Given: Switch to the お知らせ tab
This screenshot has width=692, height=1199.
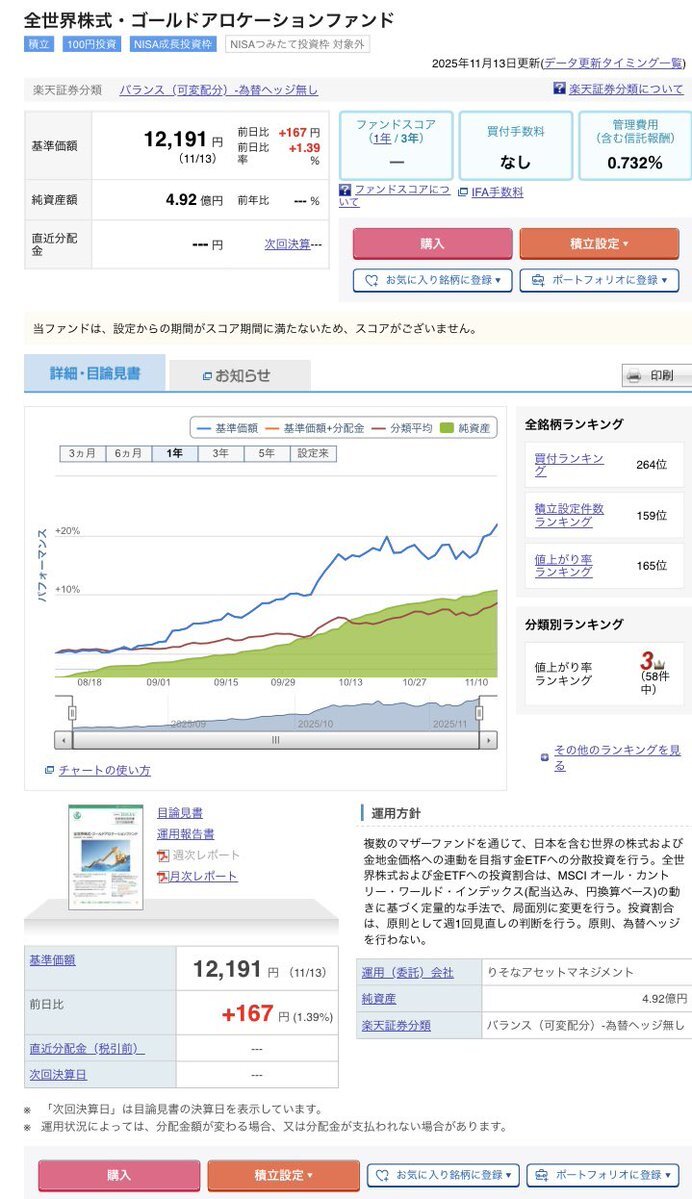Looking at the screenshot, I should click(240, 375).
